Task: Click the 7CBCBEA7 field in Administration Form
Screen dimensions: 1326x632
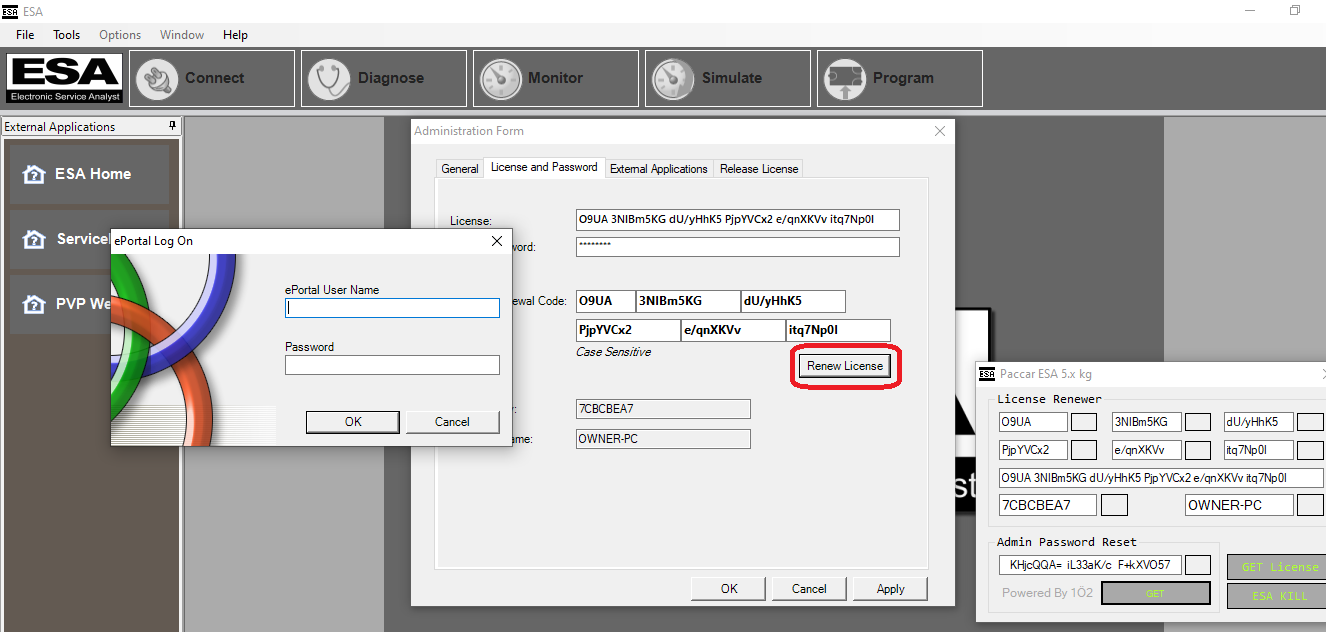Action: point(663,409)
